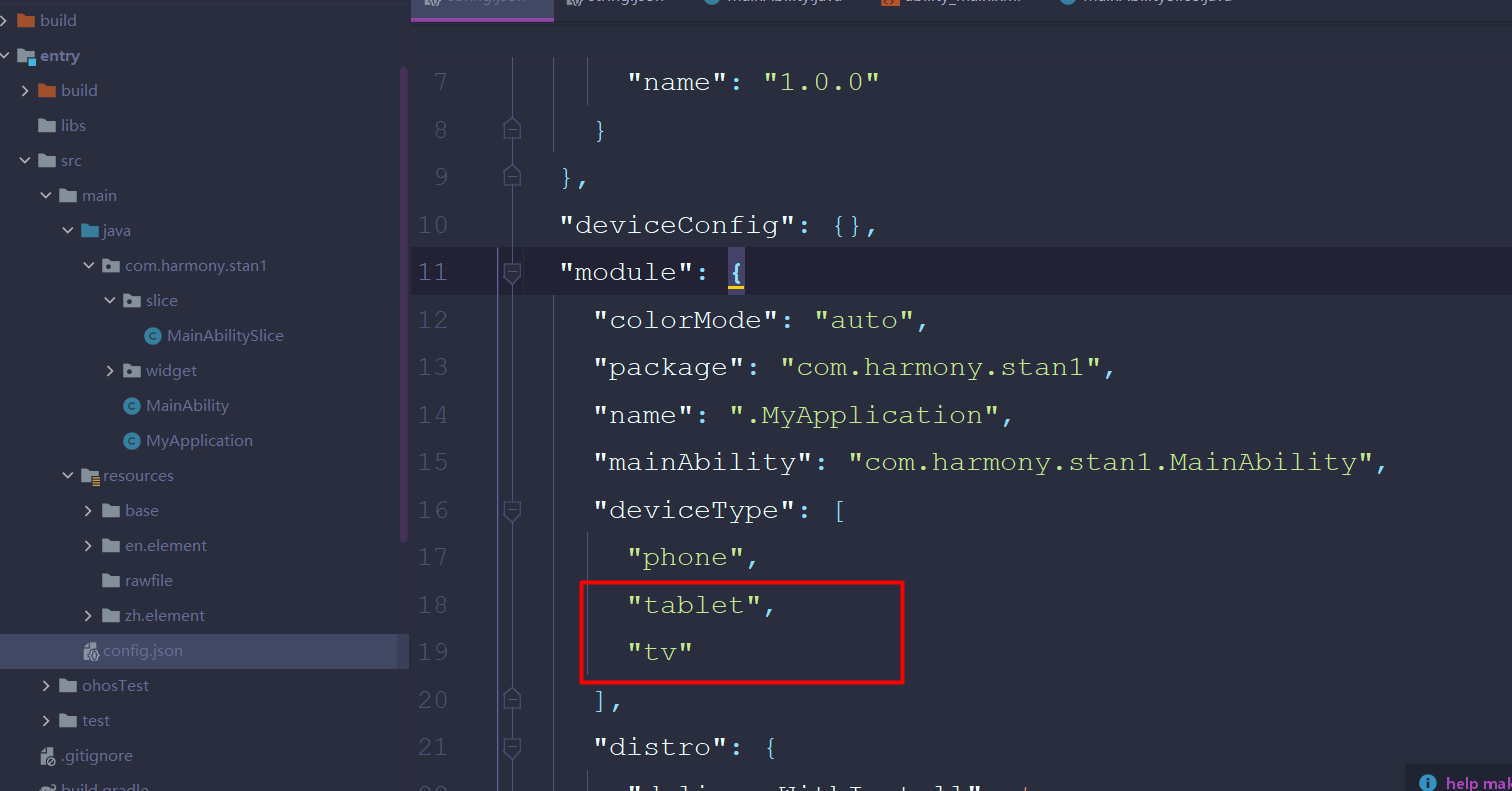Image resolution: width=1512 pixels, height=791 pixels.
Task: Fold the distro block at line 21
Action: [512, 747]
